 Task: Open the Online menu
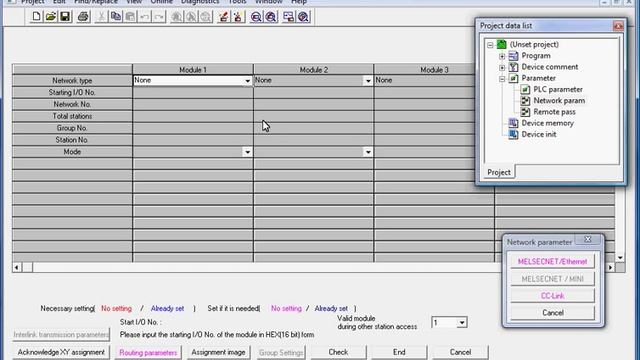point(162,2)
